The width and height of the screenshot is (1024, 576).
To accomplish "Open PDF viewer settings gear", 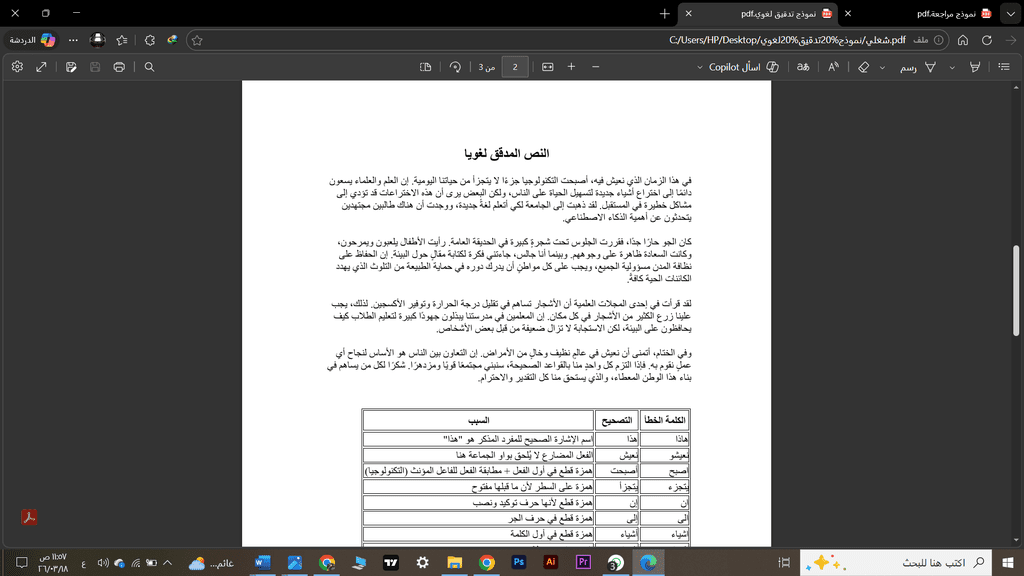I will coord(17,67).
